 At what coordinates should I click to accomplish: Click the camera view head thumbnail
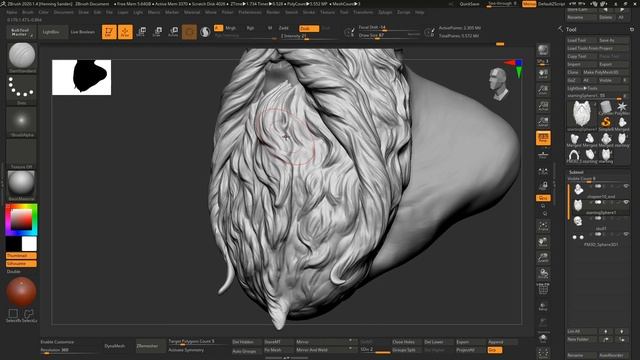(x=499, y=84)
